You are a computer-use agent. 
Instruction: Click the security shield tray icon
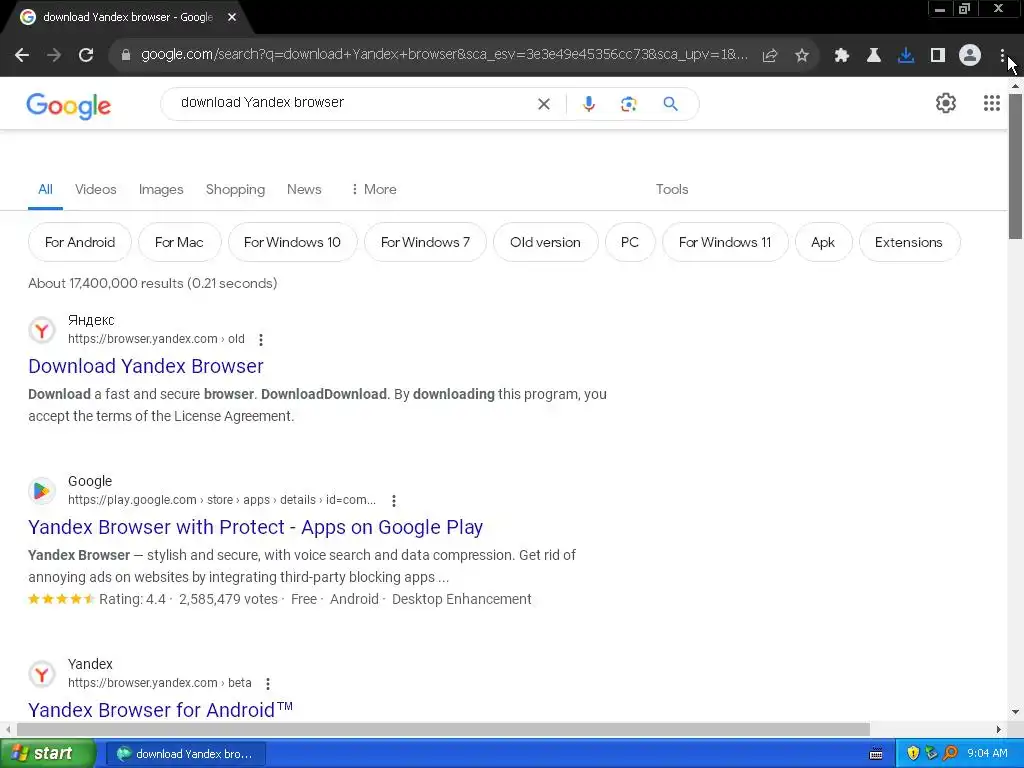[913, 754]
